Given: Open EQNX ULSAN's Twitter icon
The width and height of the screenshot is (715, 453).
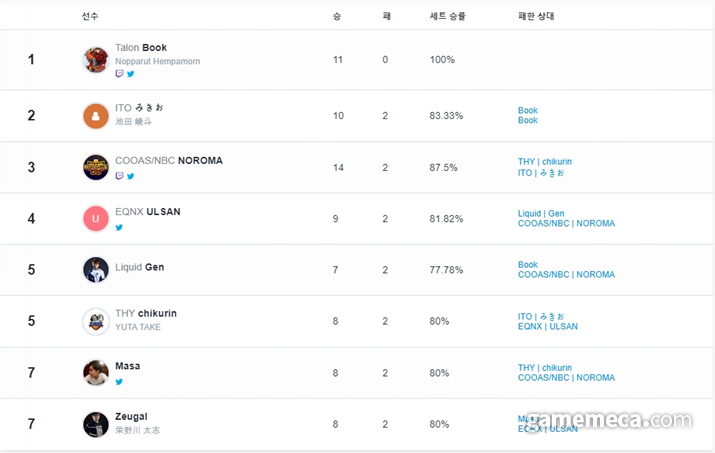Looking at the screenshot, I should (120, 227).
